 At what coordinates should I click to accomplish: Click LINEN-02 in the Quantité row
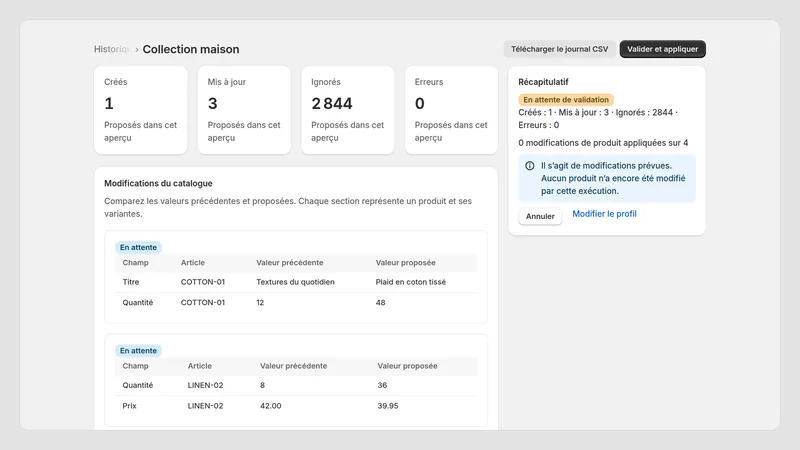pos(205,385)
